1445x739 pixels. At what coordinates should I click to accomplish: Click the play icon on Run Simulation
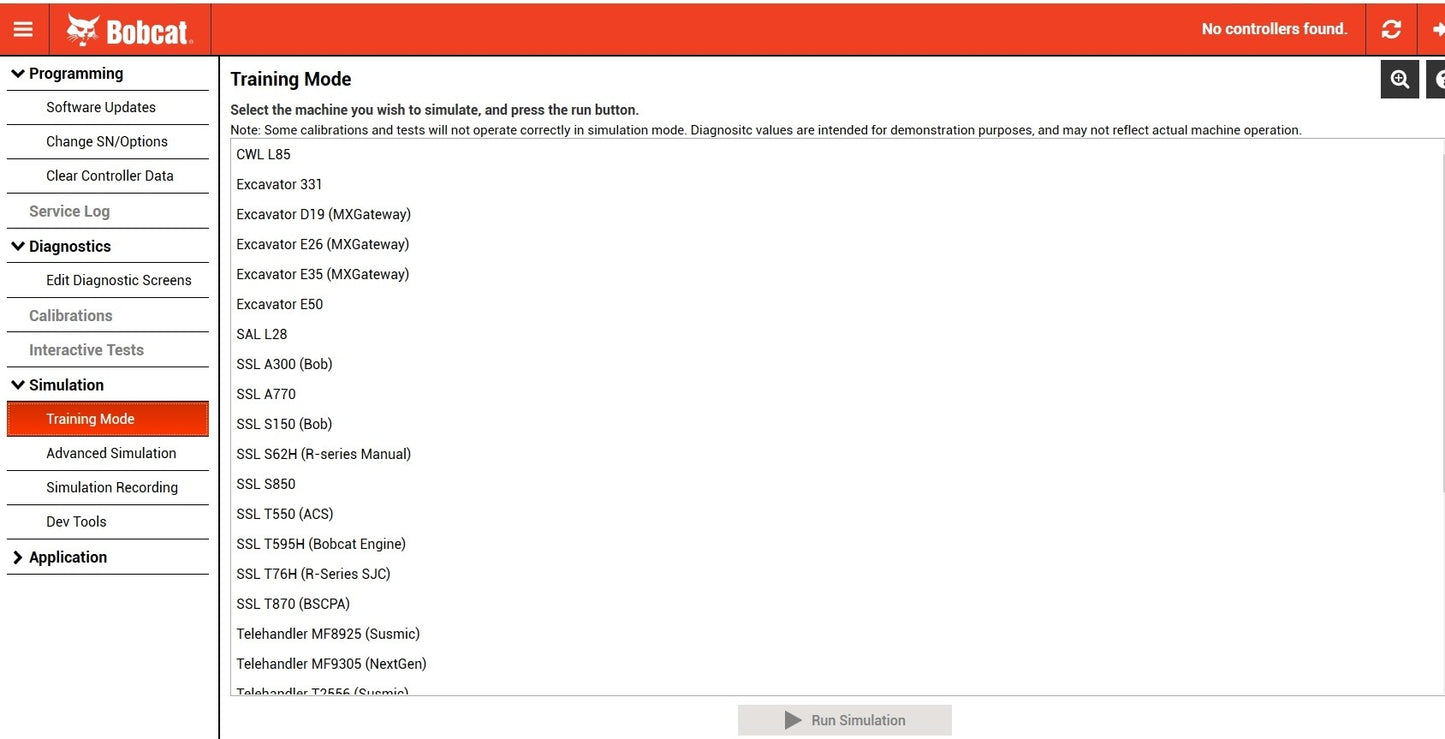pyautogui.click(x=794, y=720)
